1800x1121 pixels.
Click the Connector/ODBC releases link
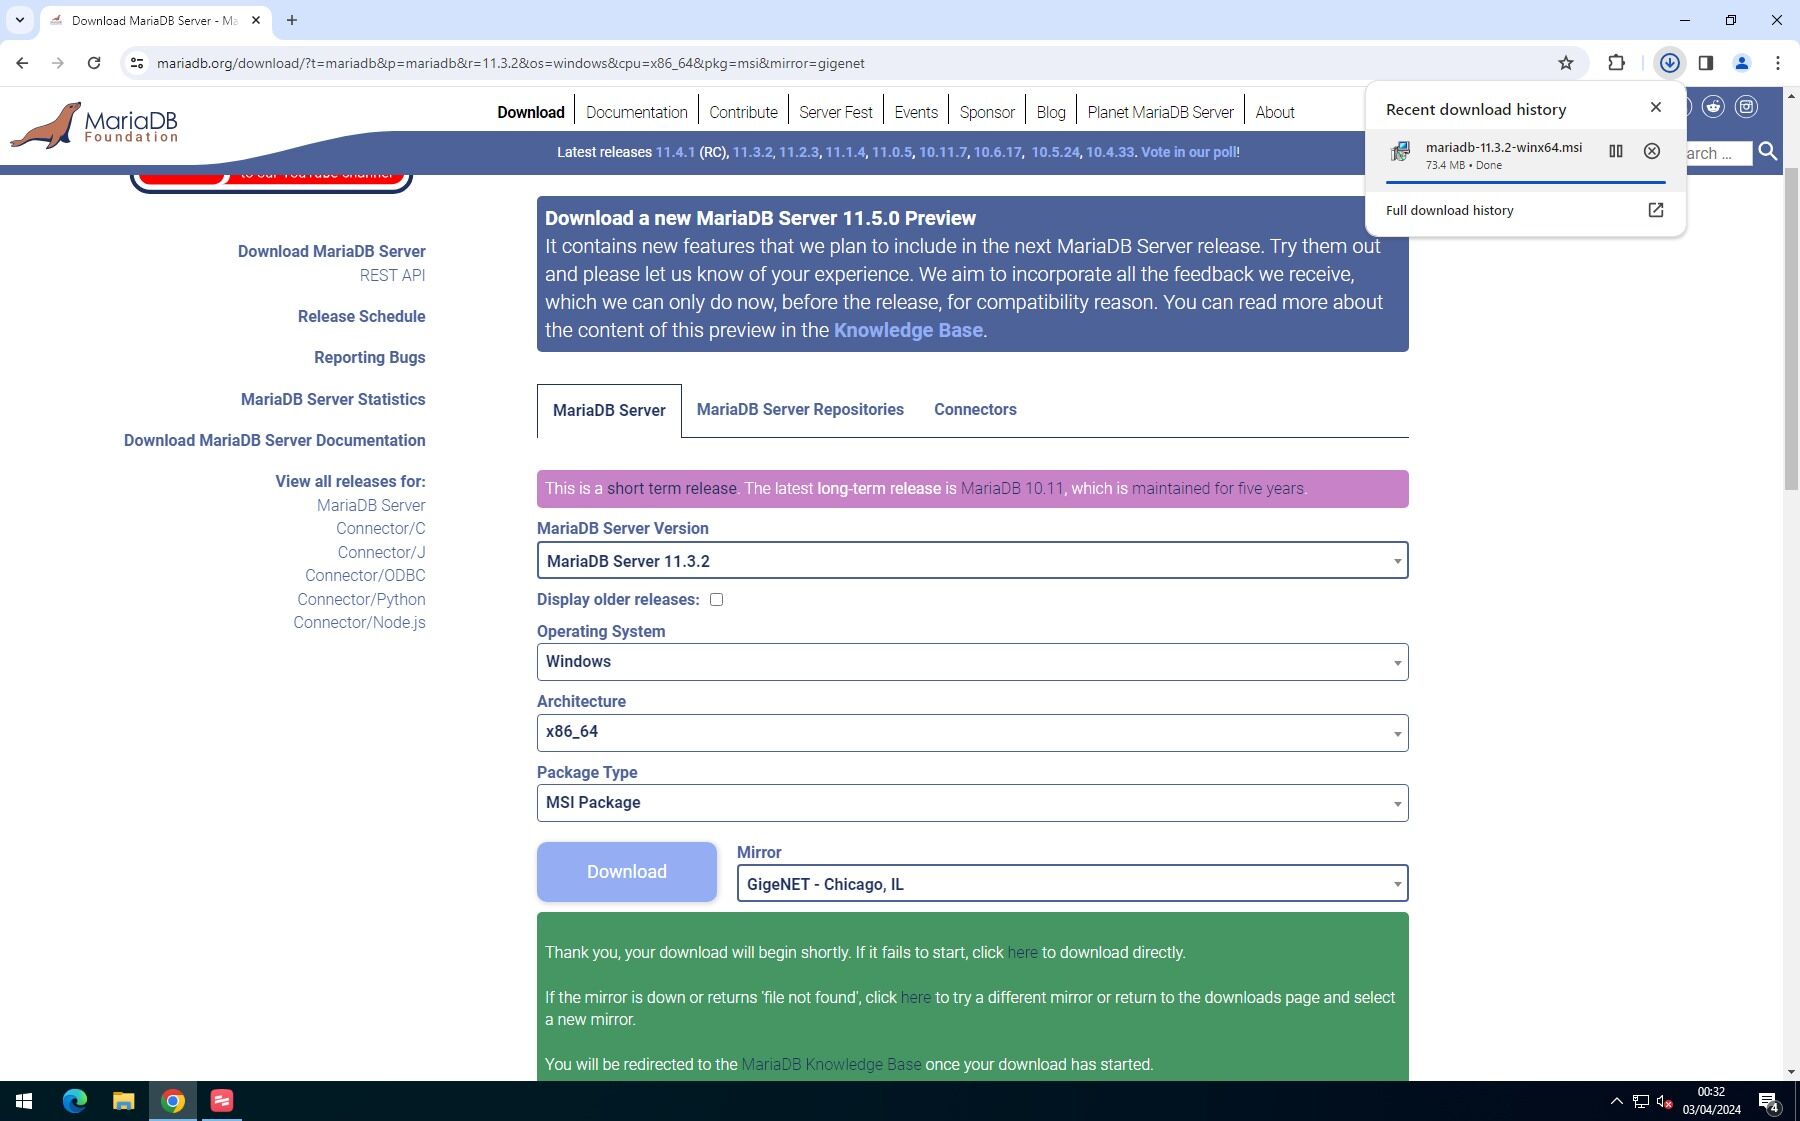[x=365, y=576]
